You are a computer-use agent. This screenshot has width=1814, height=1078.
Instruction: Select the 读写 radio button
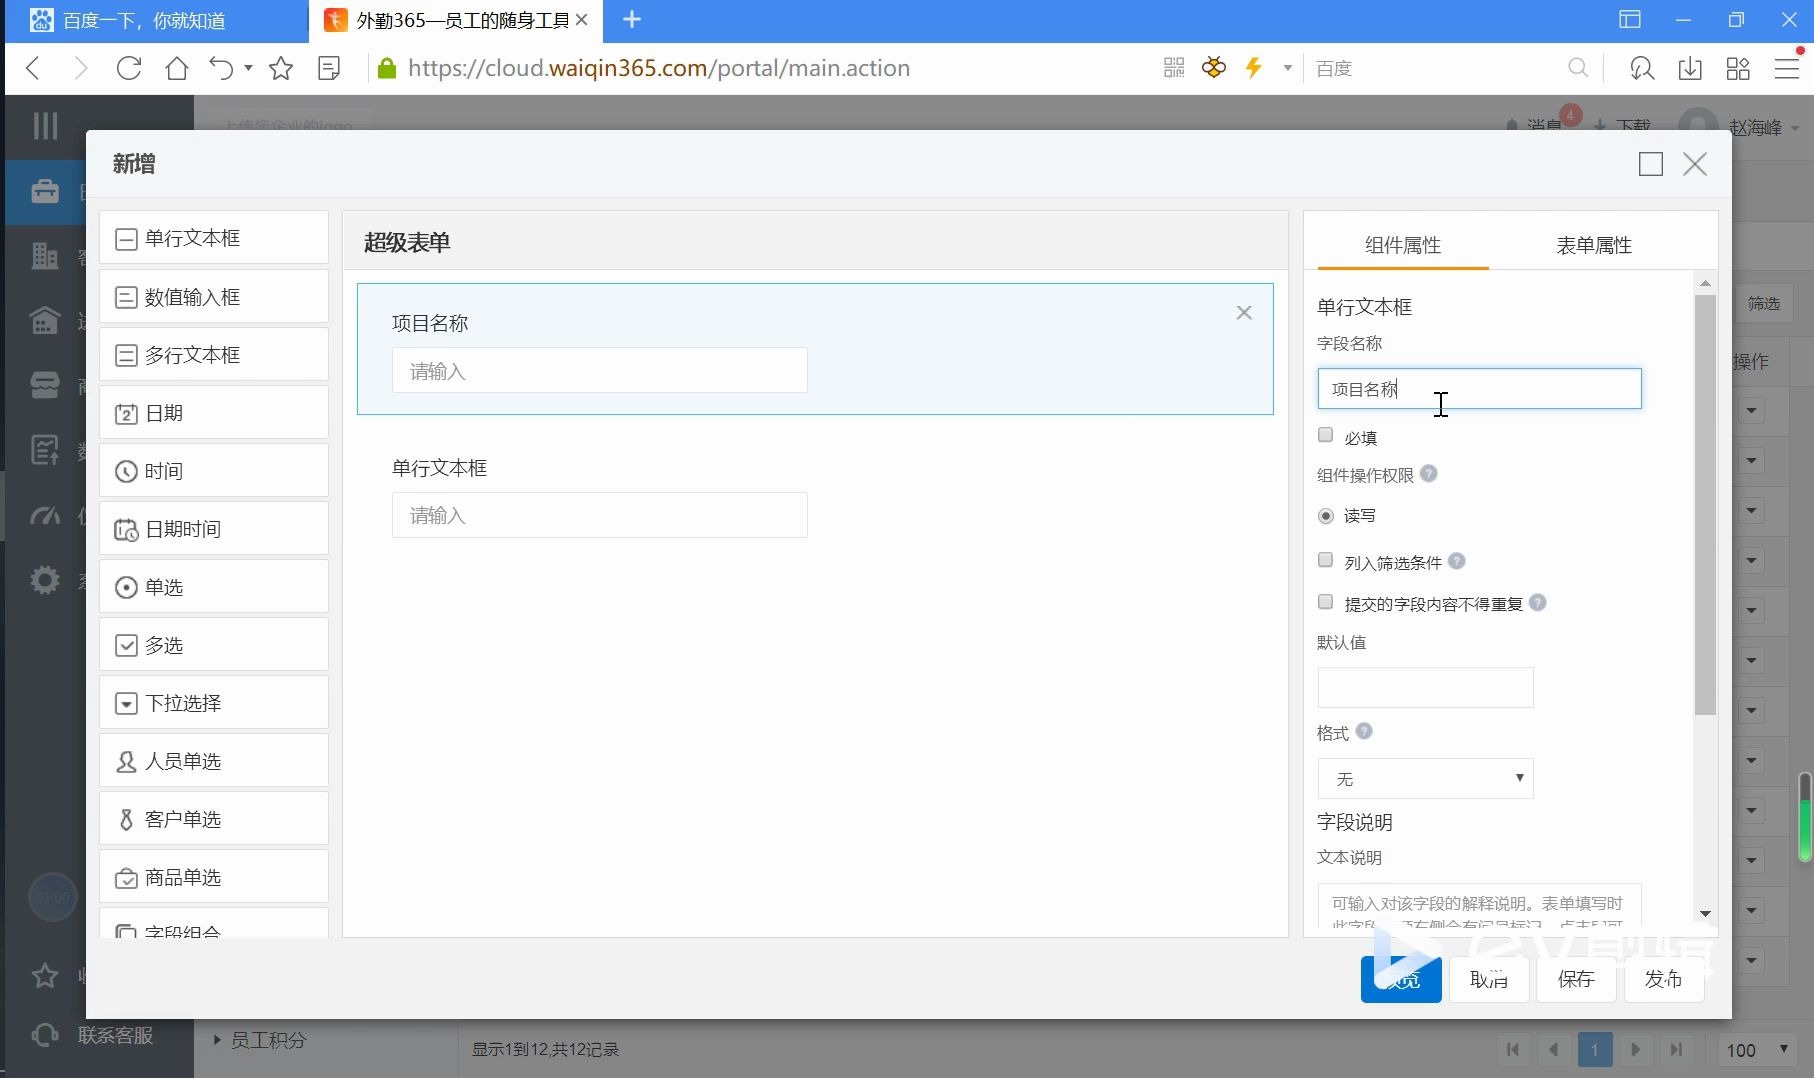[x=1326, y=516]
